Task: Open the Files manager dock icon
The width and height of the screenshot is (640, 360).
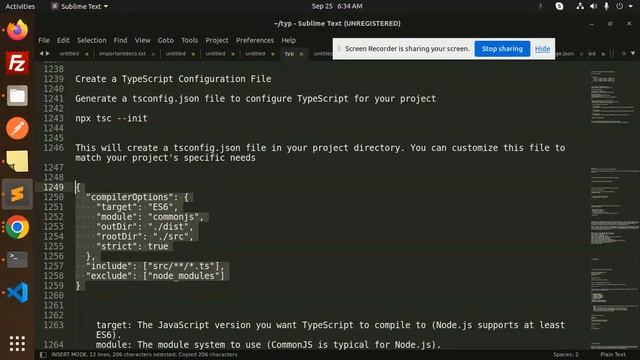Action: 17,96
